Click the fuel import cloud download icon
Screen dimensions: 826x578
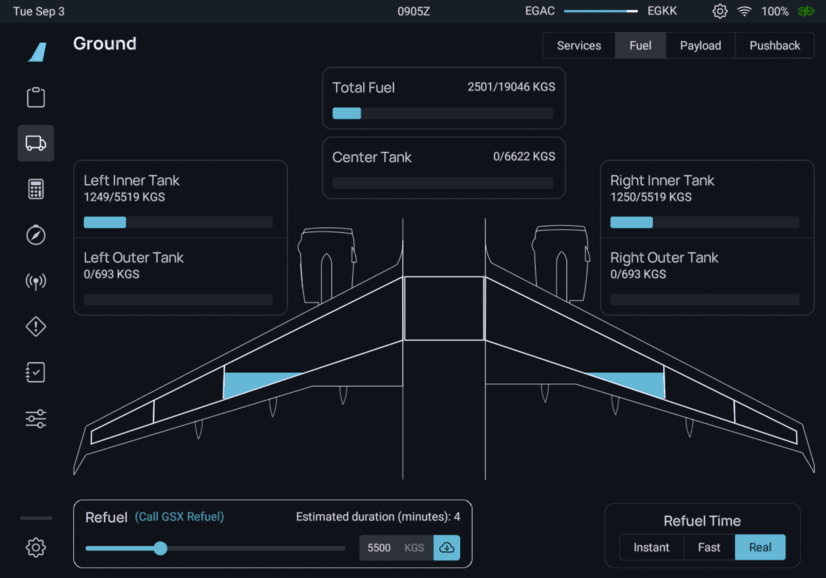click(446, 548)
